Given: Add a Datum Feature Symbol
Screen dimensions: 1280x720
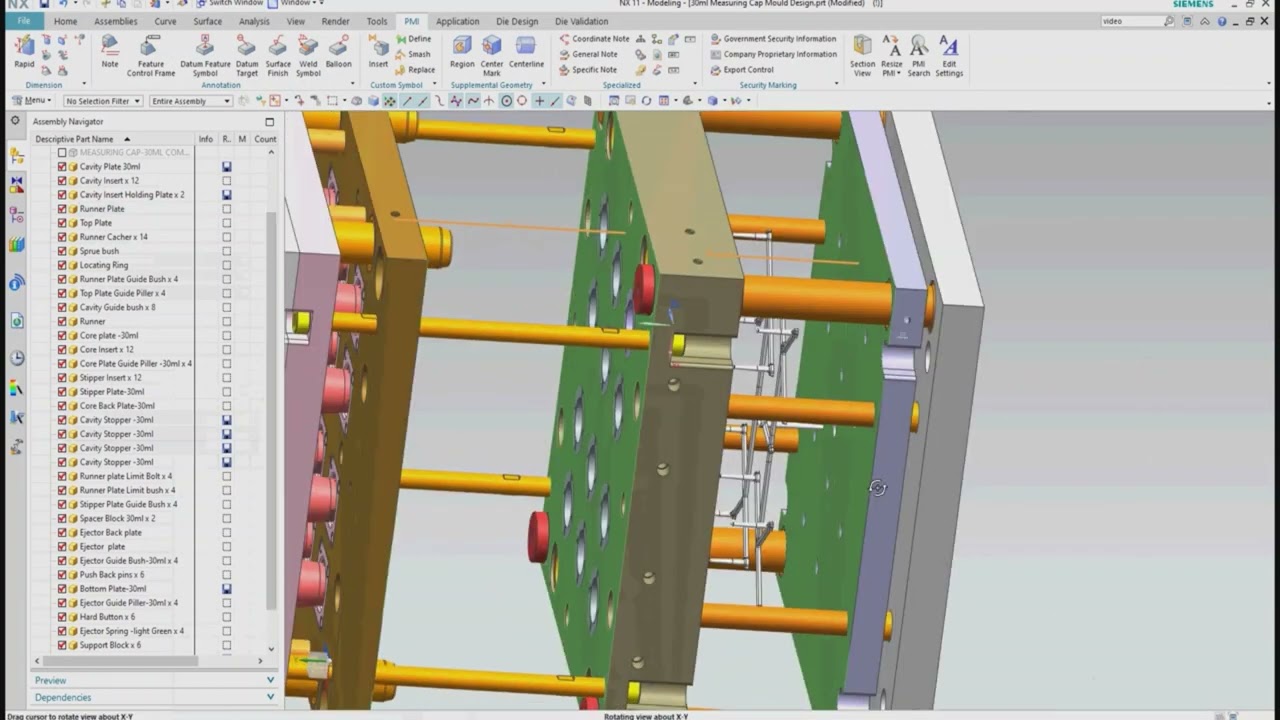Looking at the screenshot, I should (x=205, y=55).
